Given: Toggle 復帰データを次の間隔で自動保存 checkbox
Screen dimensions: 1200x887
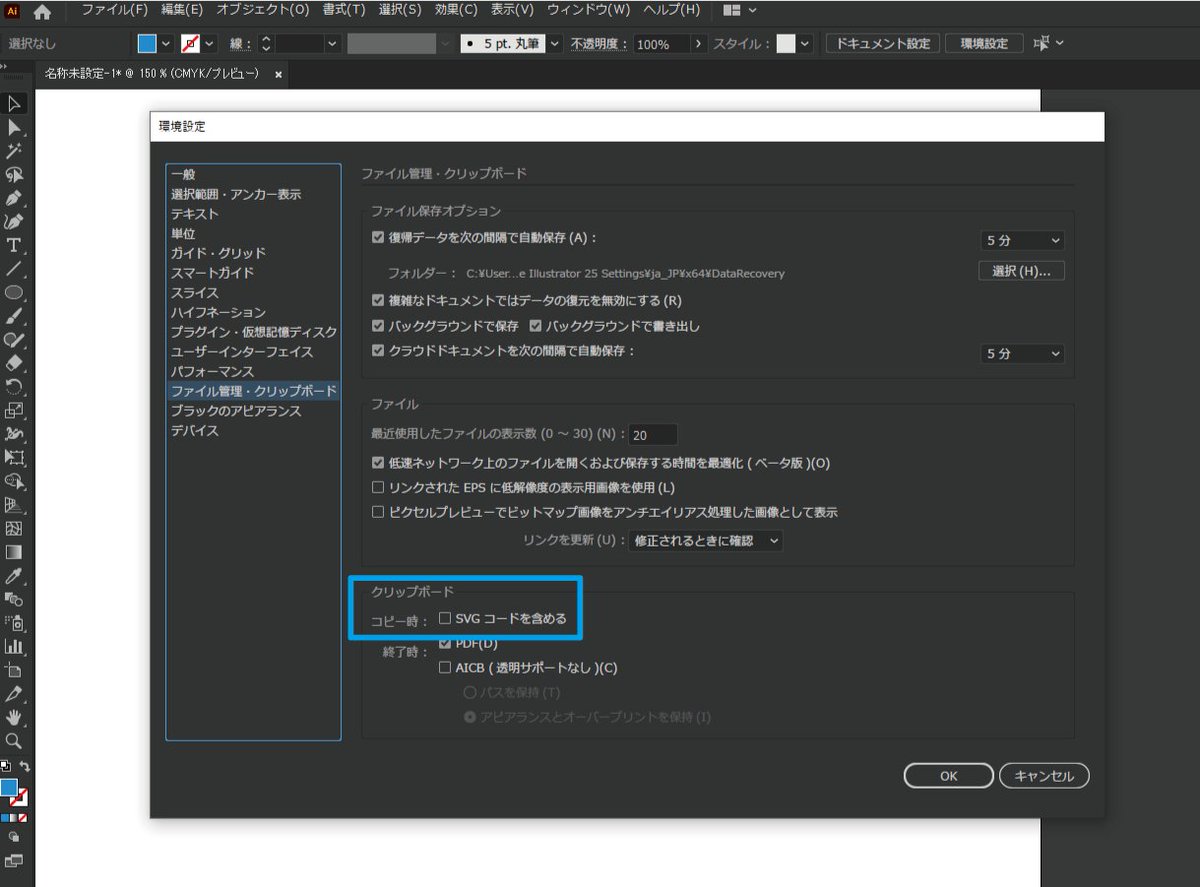Looking at the screenshot, I should (378, 238).
